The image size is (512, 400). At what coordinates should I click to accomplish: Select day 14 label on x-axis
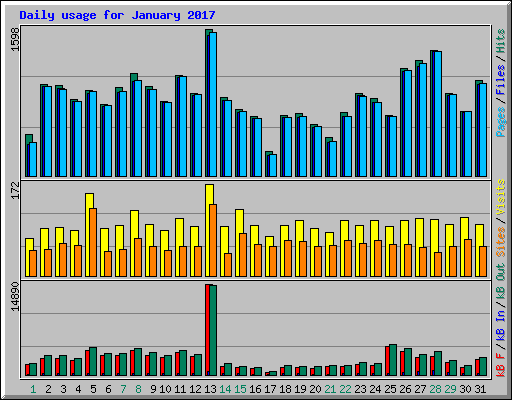[x=225, y=389]
